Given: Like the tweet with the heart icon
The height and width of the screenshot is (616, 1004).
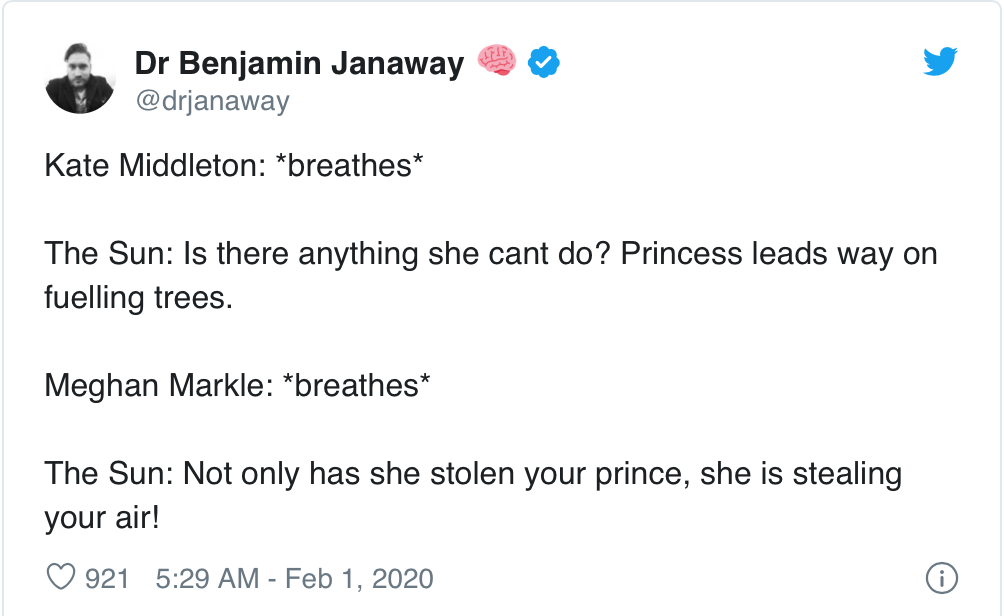Looking at the screenshot, I should pos(62,578).
